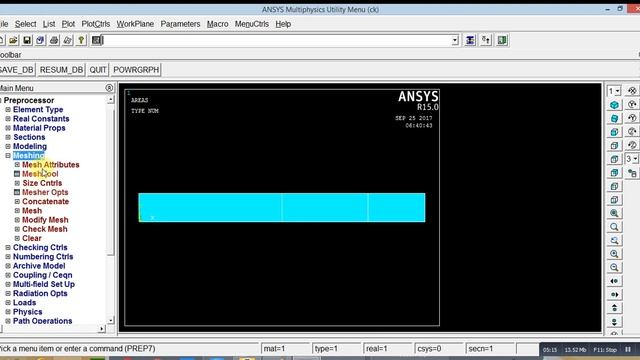Click the csys=0 status bar field
This screenshot has width=640, height=360.
pyautogui.click(x=438, y=349)
